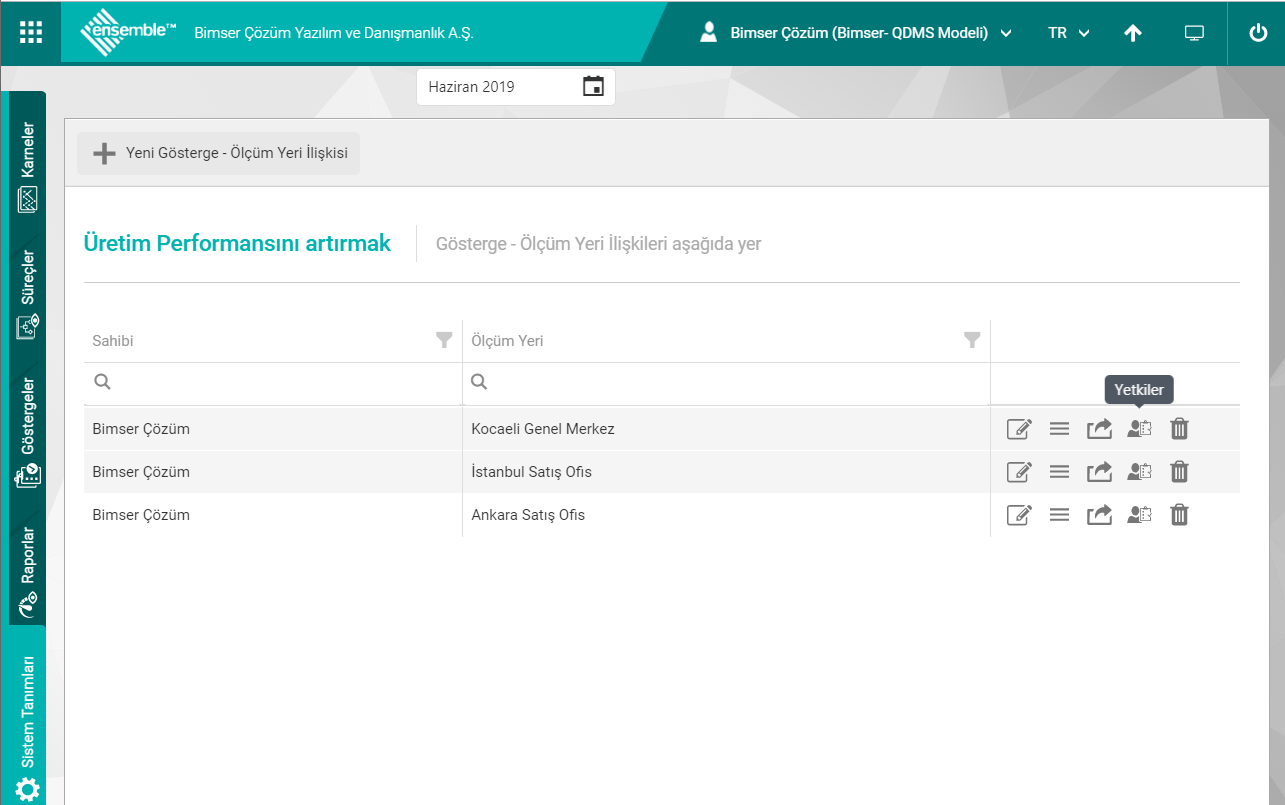The image size is (1285, 805).
Task: Edit the Kocaeli Genel Merkez row
Action: coord(1018,429)
